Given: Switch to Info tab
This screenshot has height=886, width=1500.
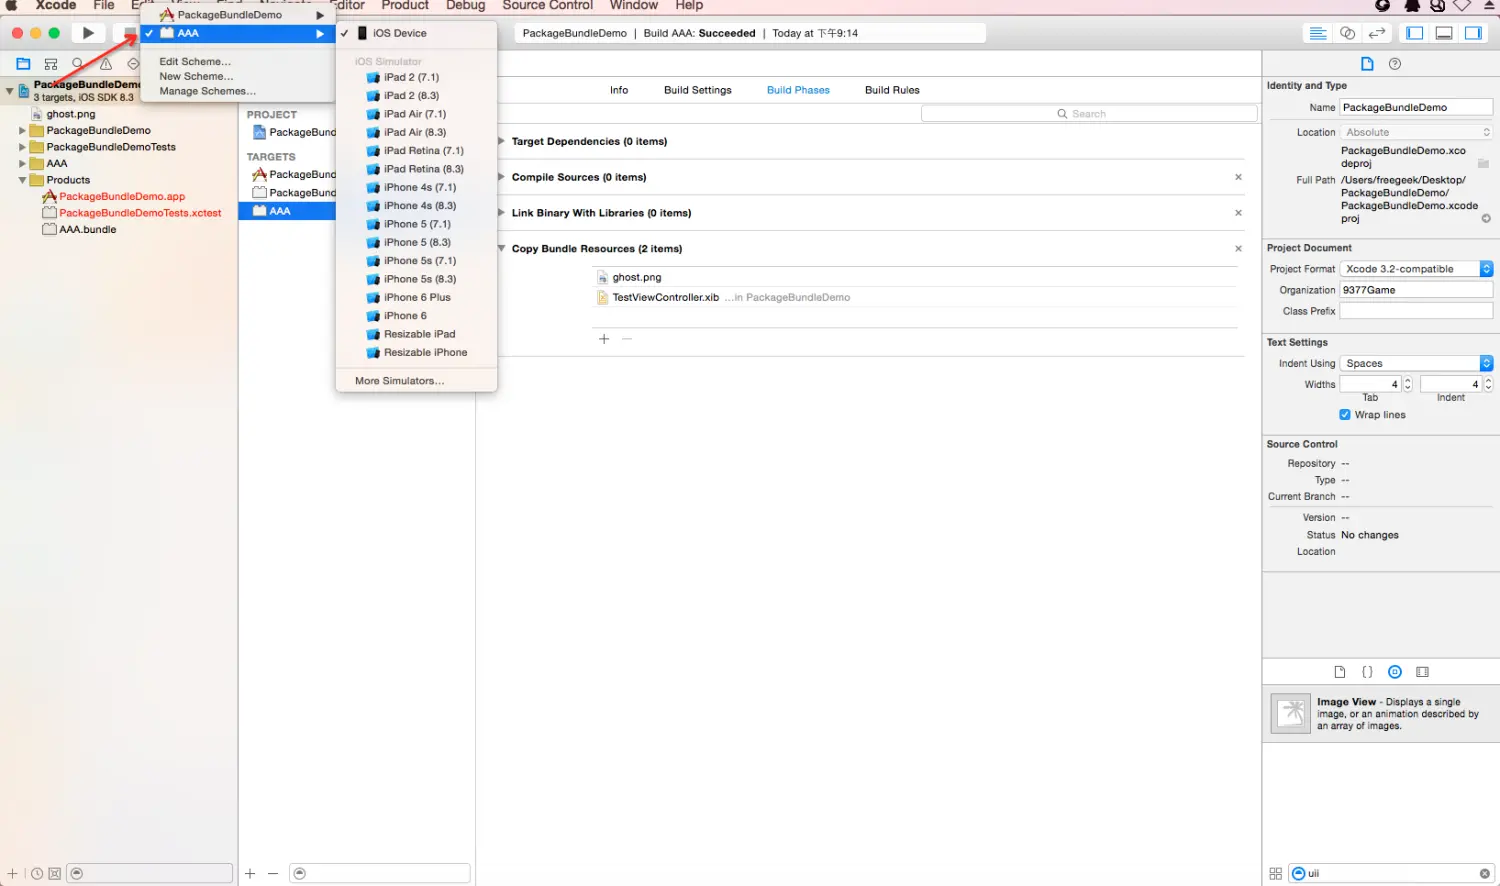Looking at the screenshot, I should click(619, 90).
